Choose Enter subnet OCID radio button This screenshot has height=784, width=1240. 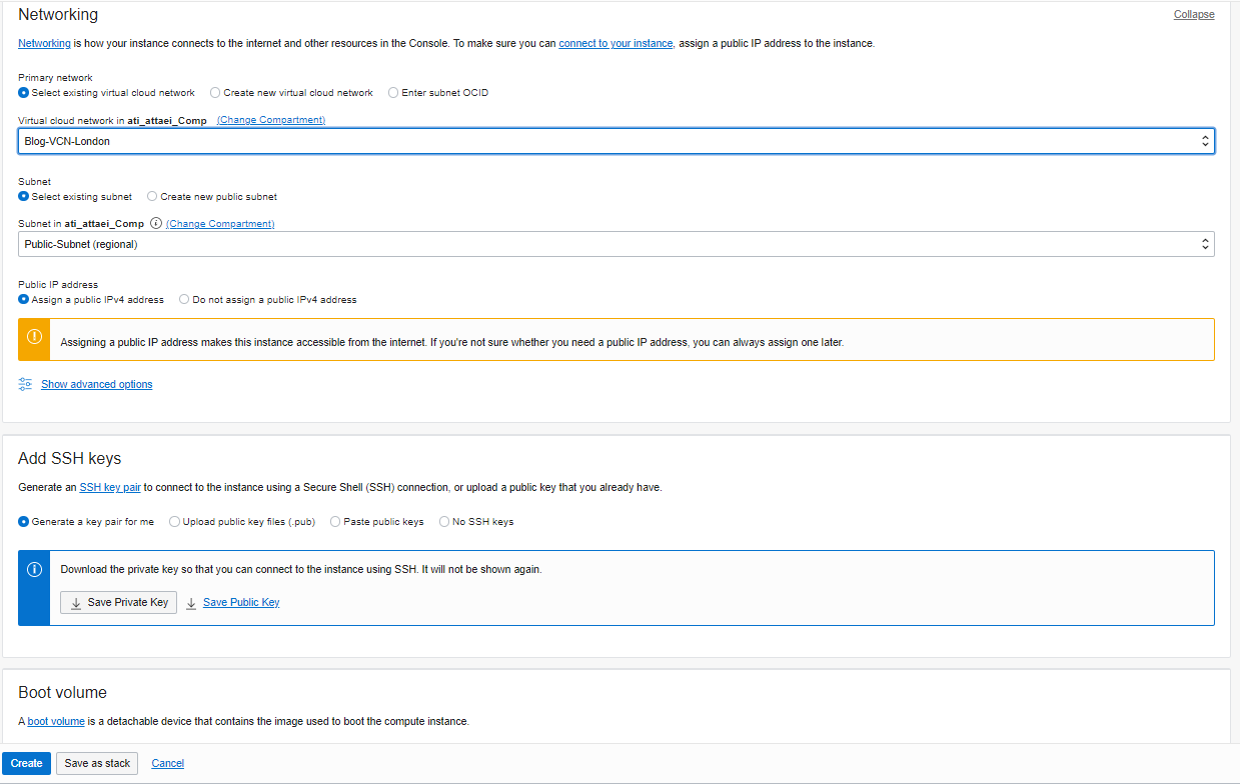393,93
